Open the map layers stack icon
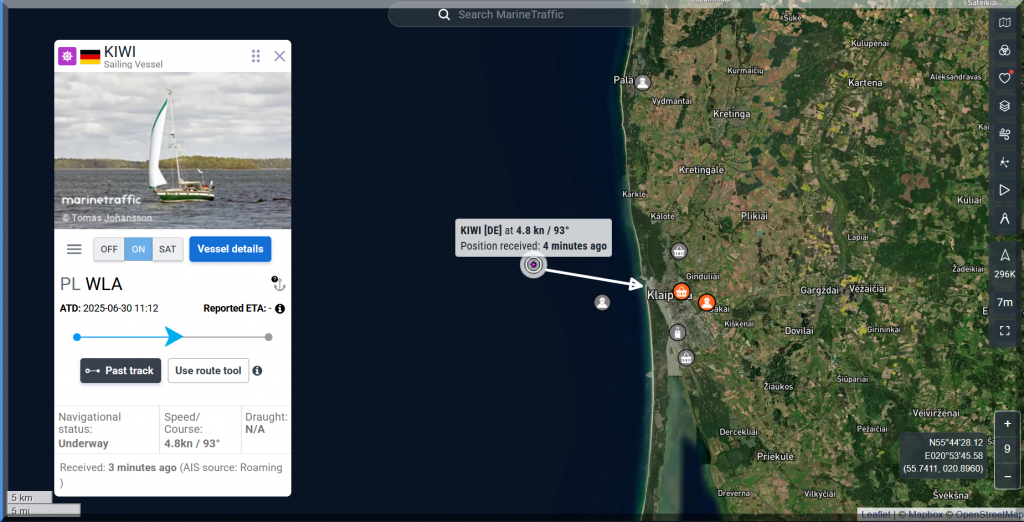Screen dimensions: 1024x522 pos(1005,106)
